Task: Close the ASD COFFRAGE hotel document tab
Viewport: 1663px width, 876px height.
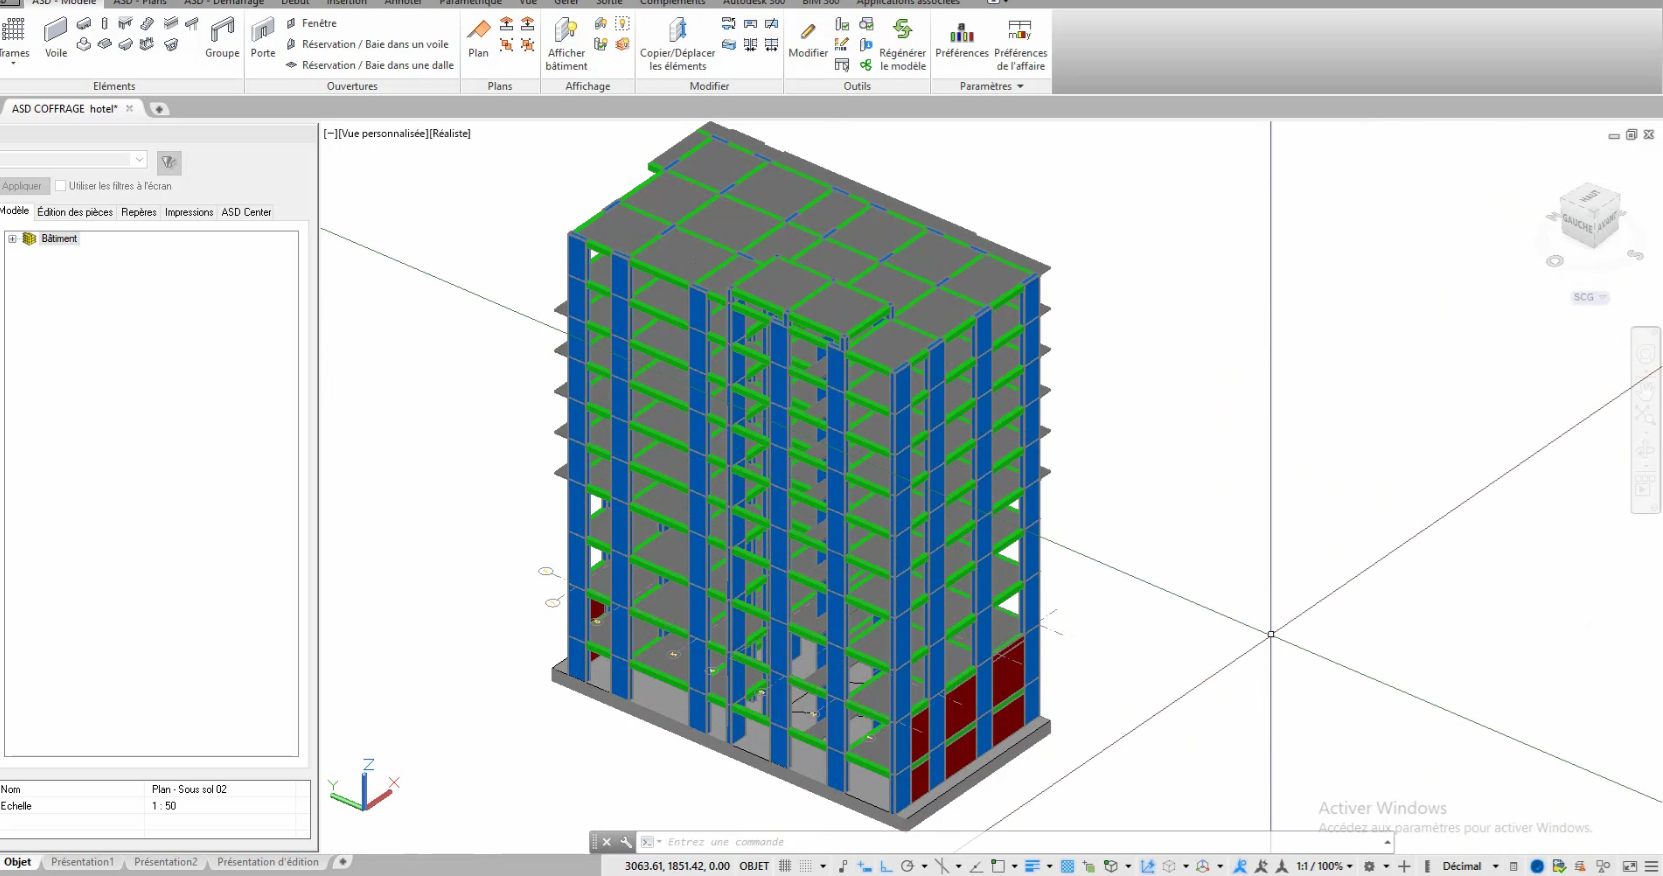Action: 129,109
